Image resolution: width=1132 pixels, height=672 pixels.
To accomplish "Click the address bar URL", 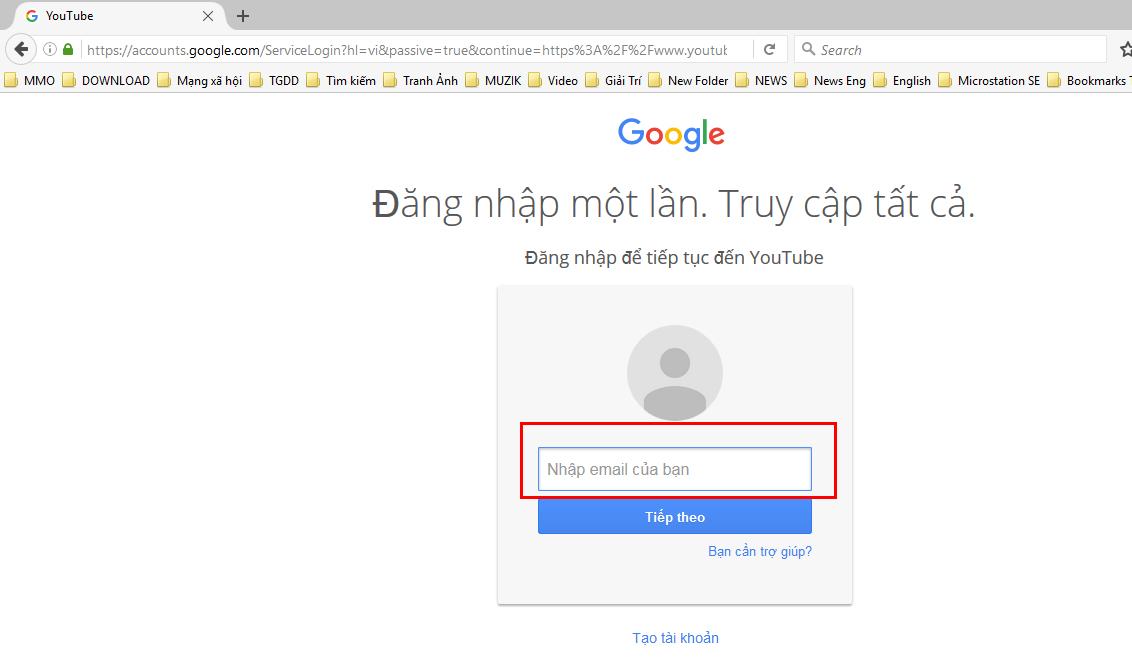I will pos(406,50).
